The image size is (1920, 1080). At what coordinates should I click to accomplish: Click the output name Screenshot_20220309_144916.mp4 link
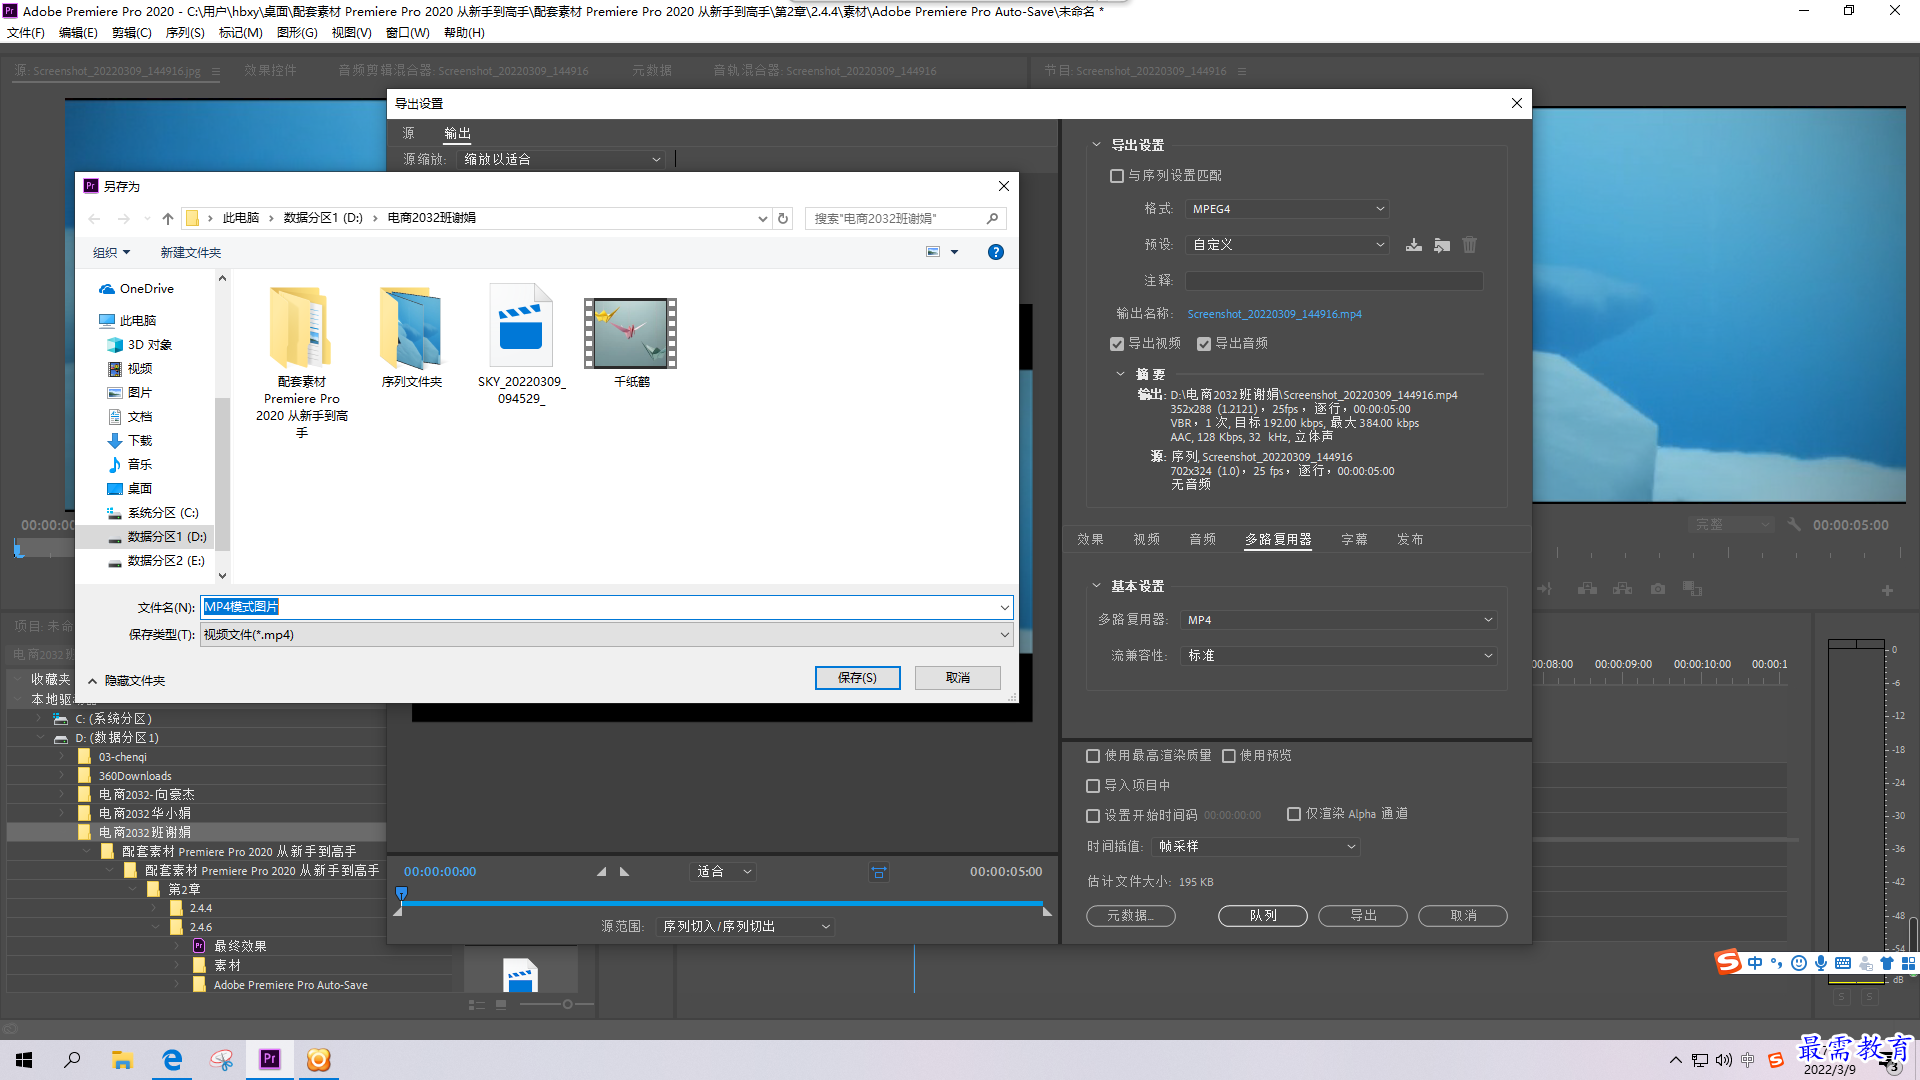click(x=1274, y=314)
